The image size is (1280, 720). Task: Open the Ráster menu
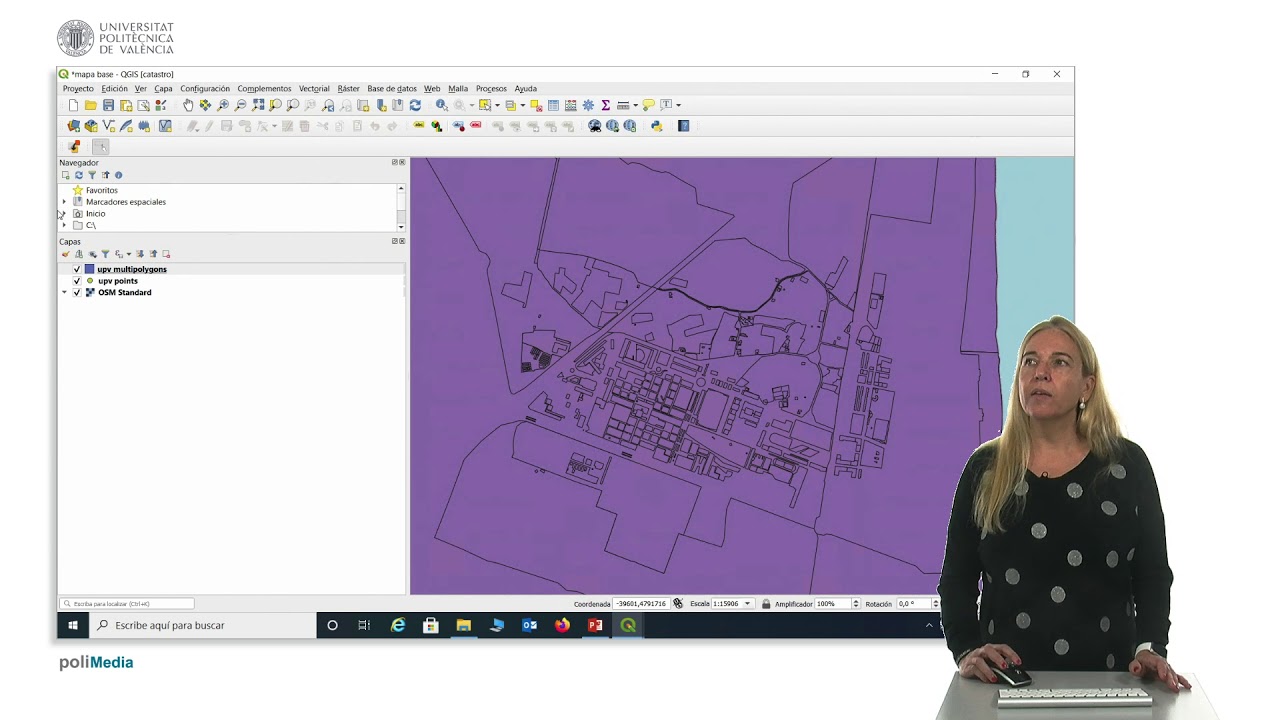[x=348, y=89]
